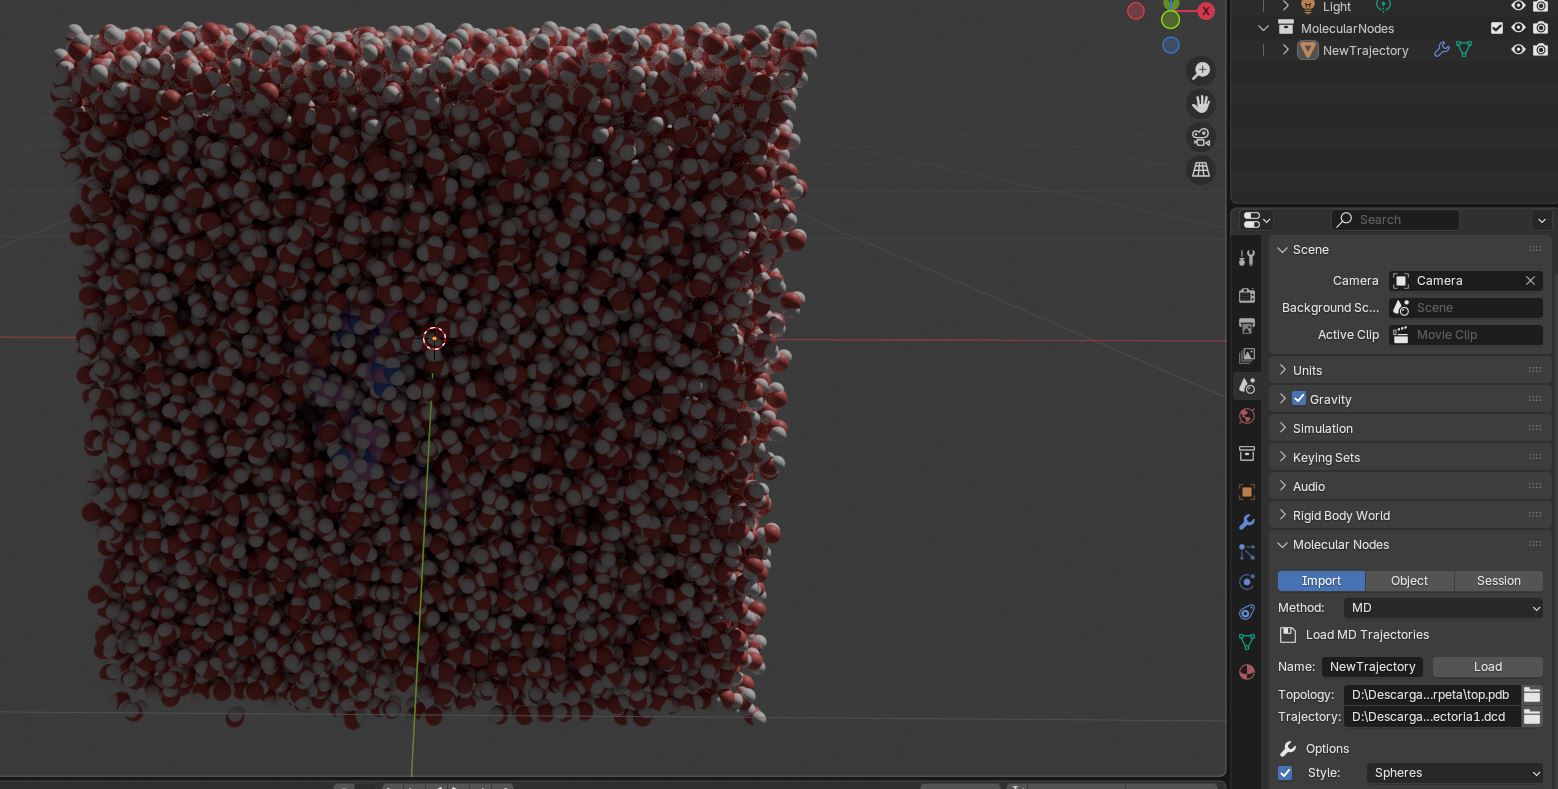The image size is (1558, 789).
Task: Switch to the Object tab
Action: tap(1409, 581)
